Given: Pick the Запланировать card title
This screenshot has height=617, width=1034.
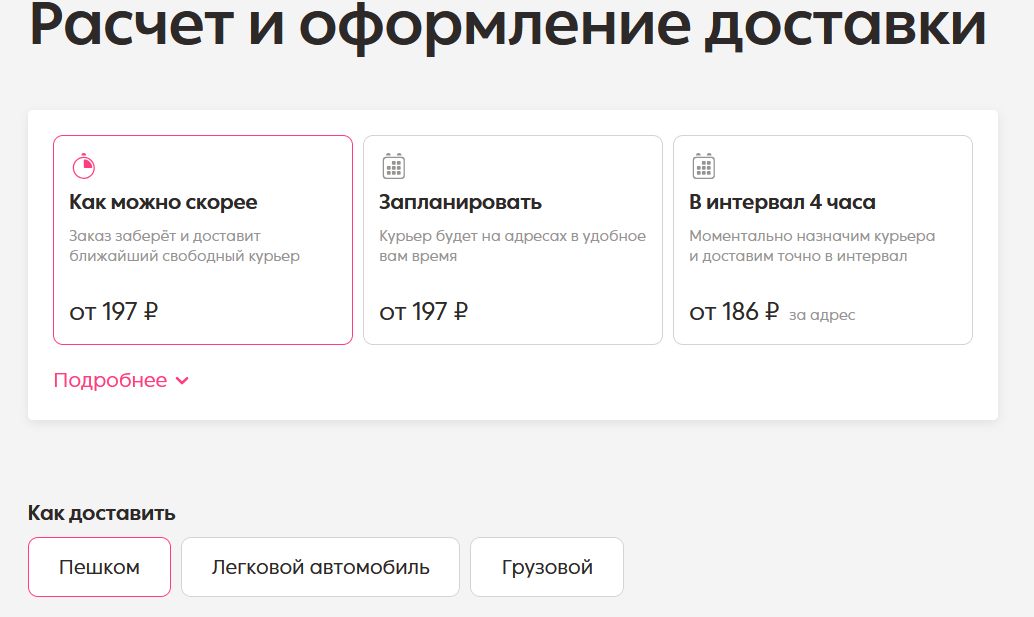Looking at the screenshot, I should [460, 202].
